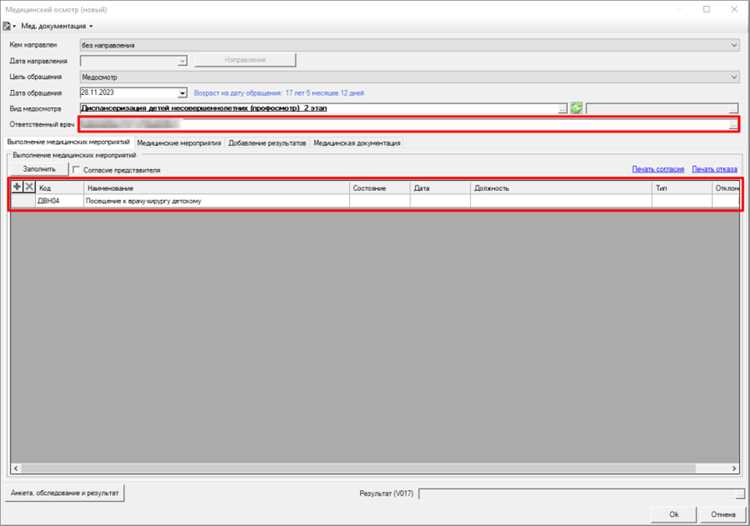Toggle the Согласие представителя checkbox

78,170
